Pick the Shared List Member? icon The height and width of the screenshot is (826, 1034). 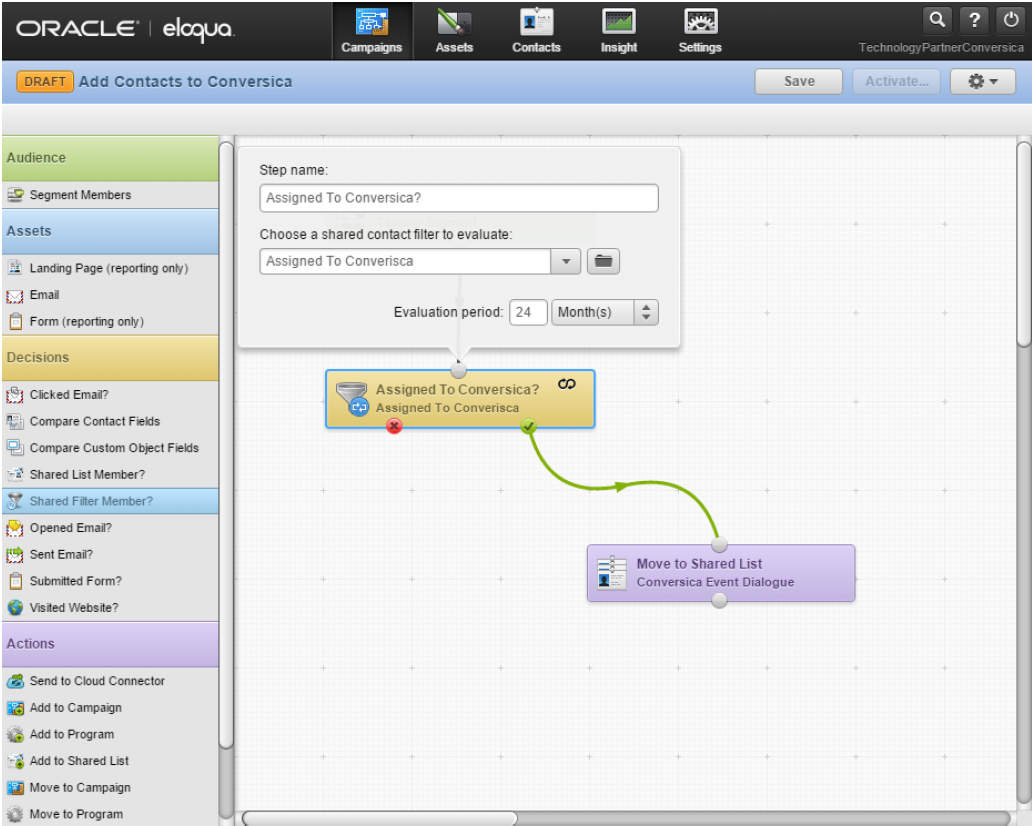point(15,475)
